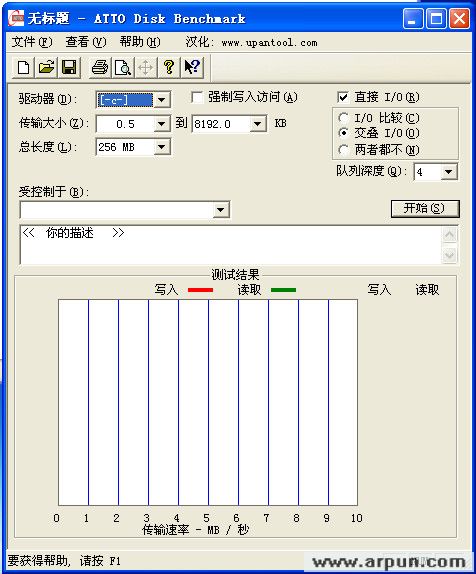Click the green 读取 legend swatch
The height and width of the screenshot is (574, 476).
pyautogui.click(x=283, y=290)
